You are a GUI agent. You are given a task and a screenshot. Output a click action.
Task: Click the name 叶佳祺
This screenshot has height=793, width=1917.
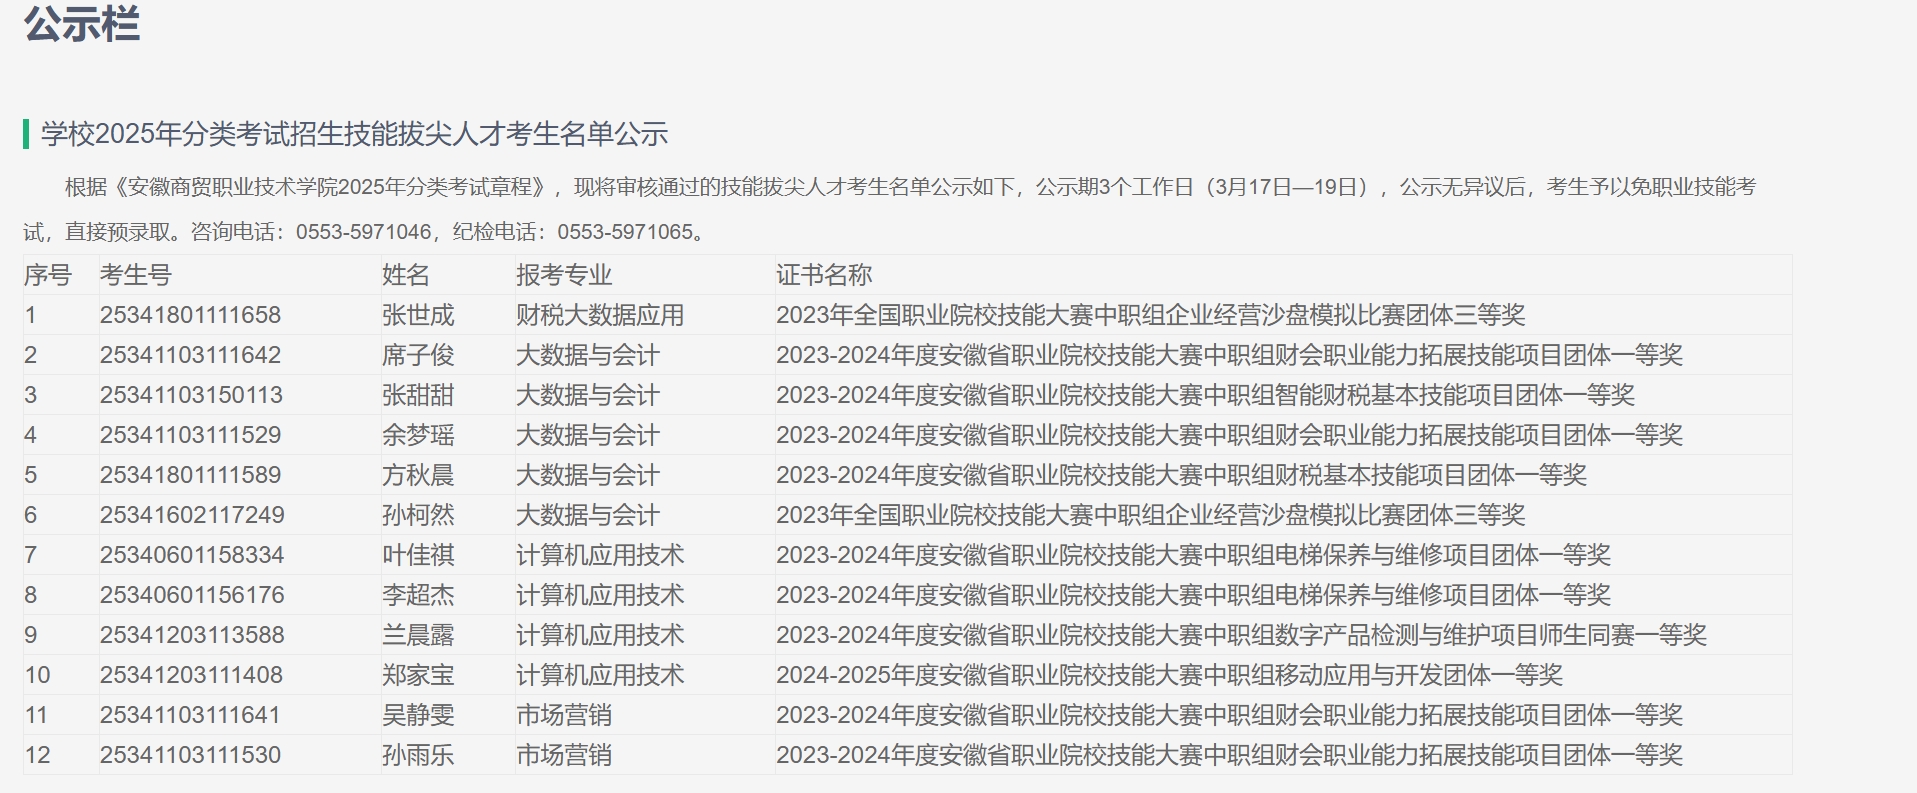418,555
